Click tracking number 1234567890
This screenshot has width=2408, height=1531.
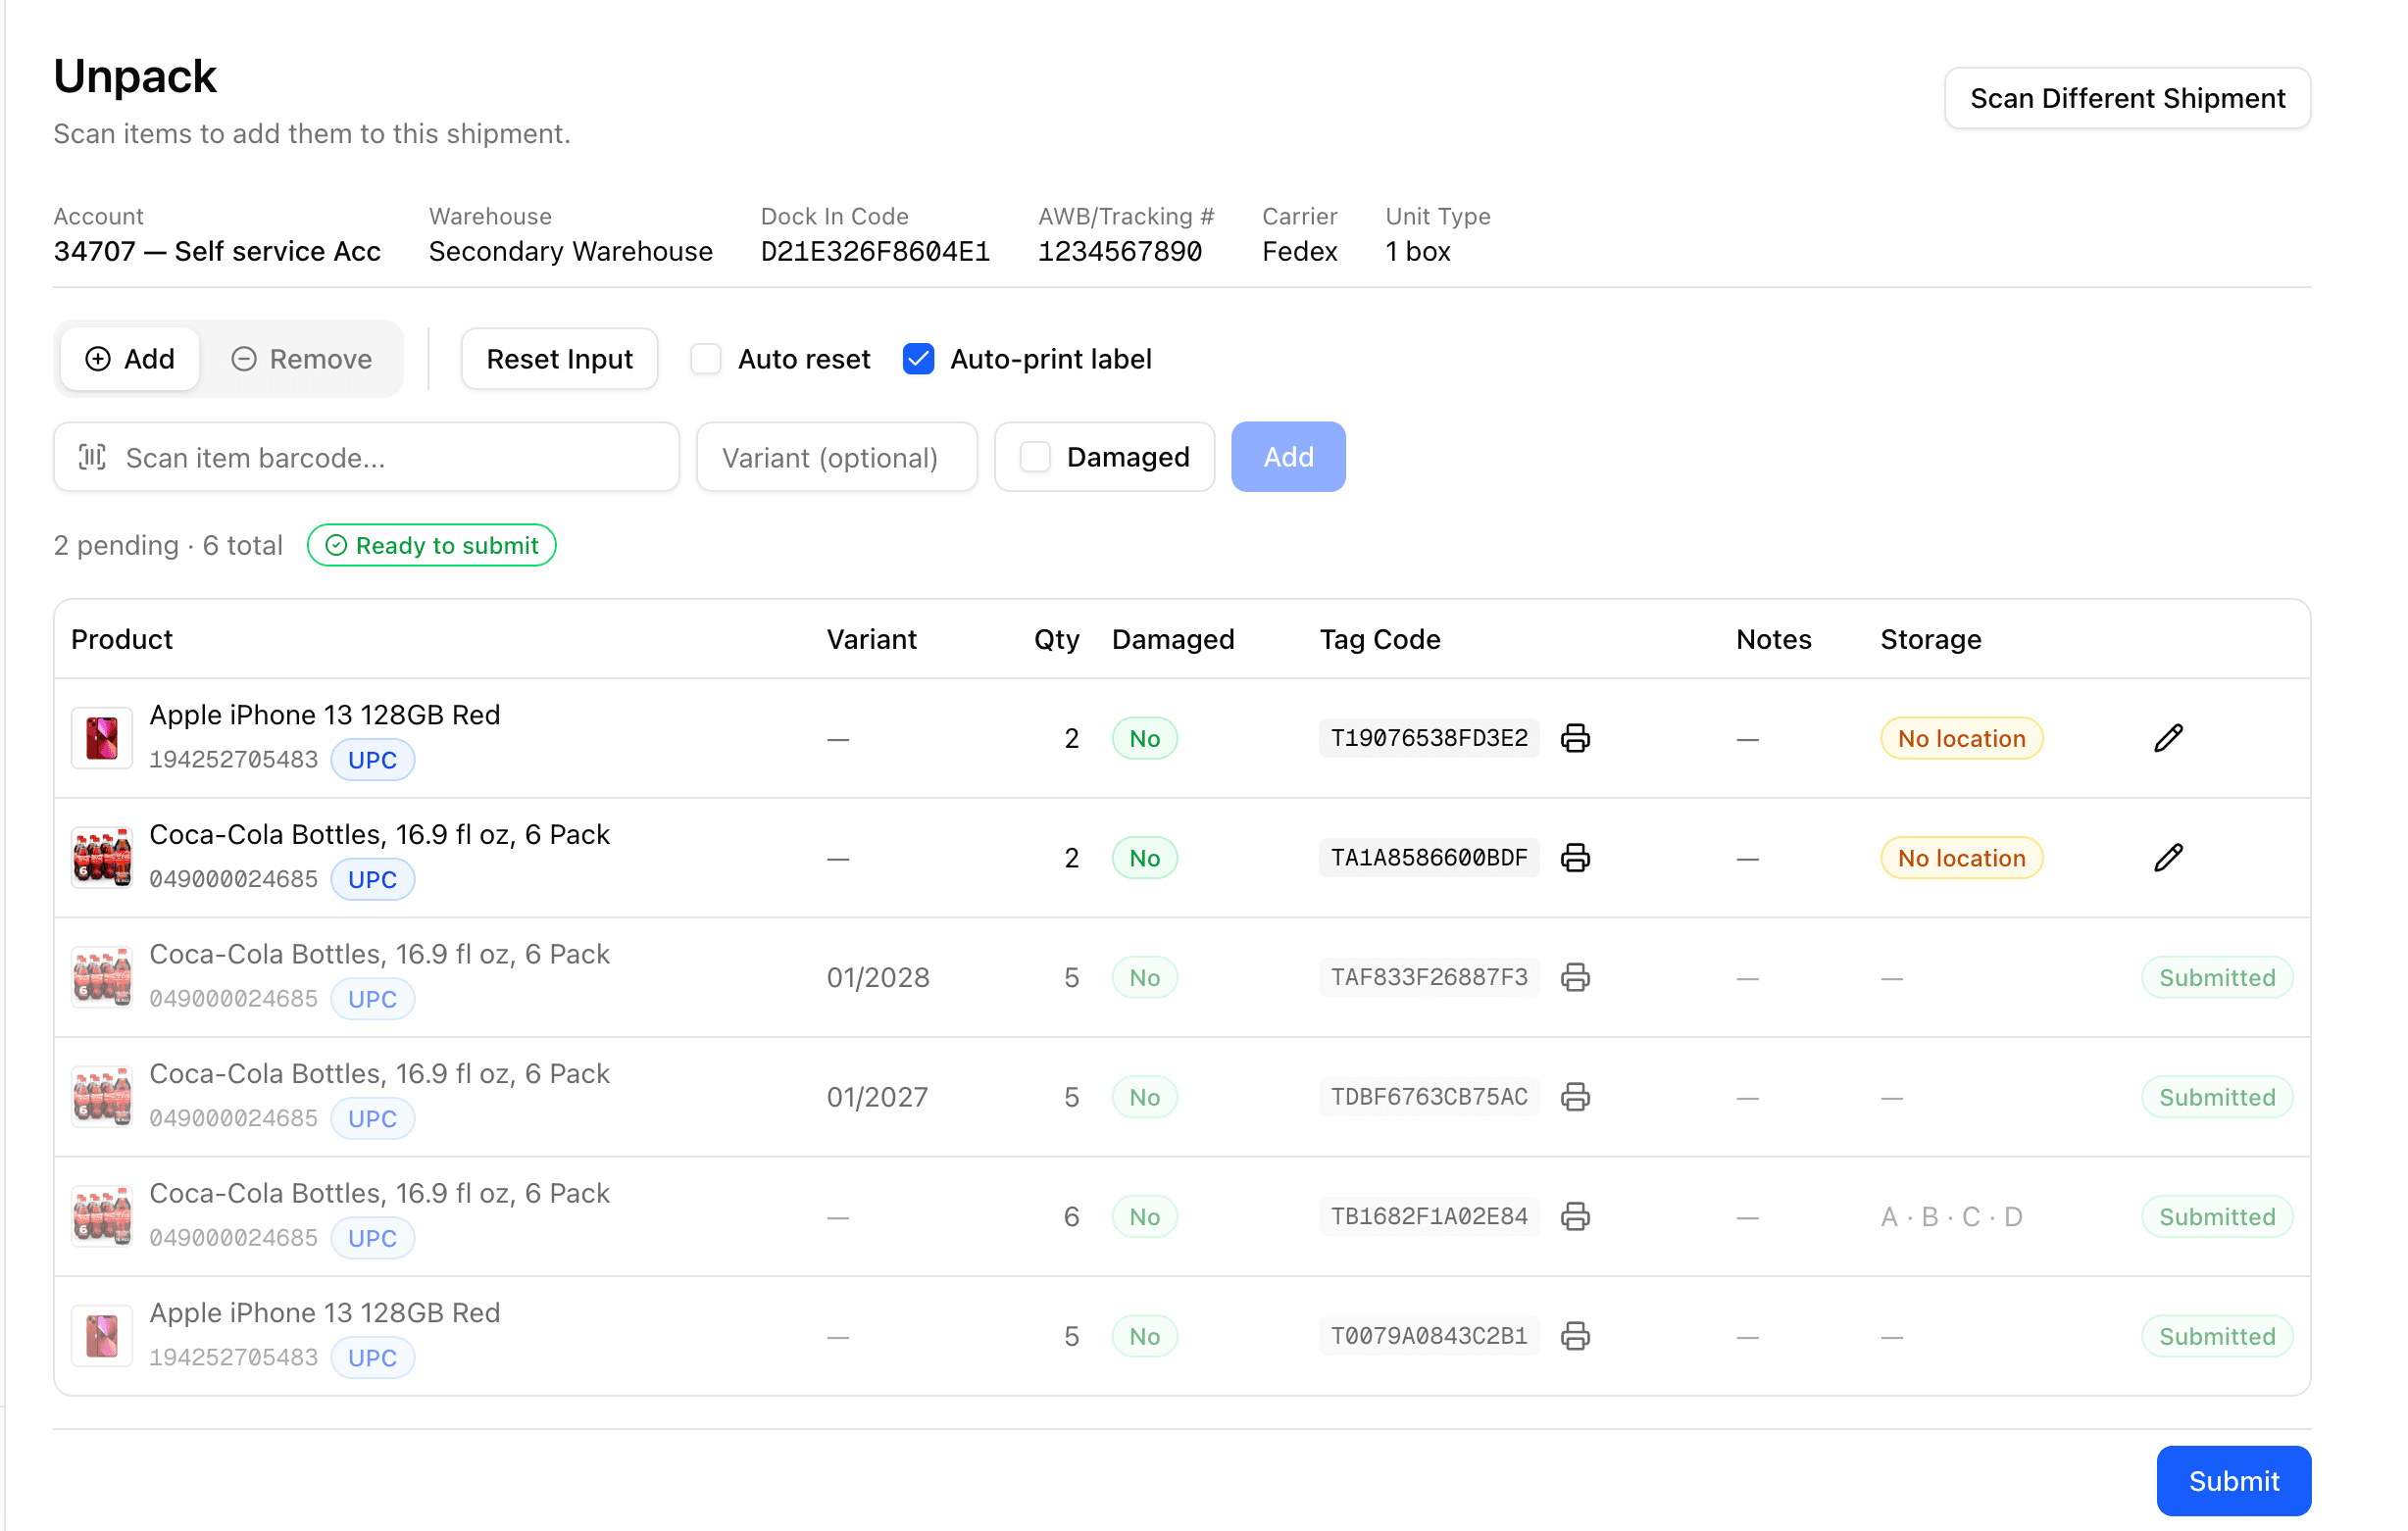tap(1120, 251)
